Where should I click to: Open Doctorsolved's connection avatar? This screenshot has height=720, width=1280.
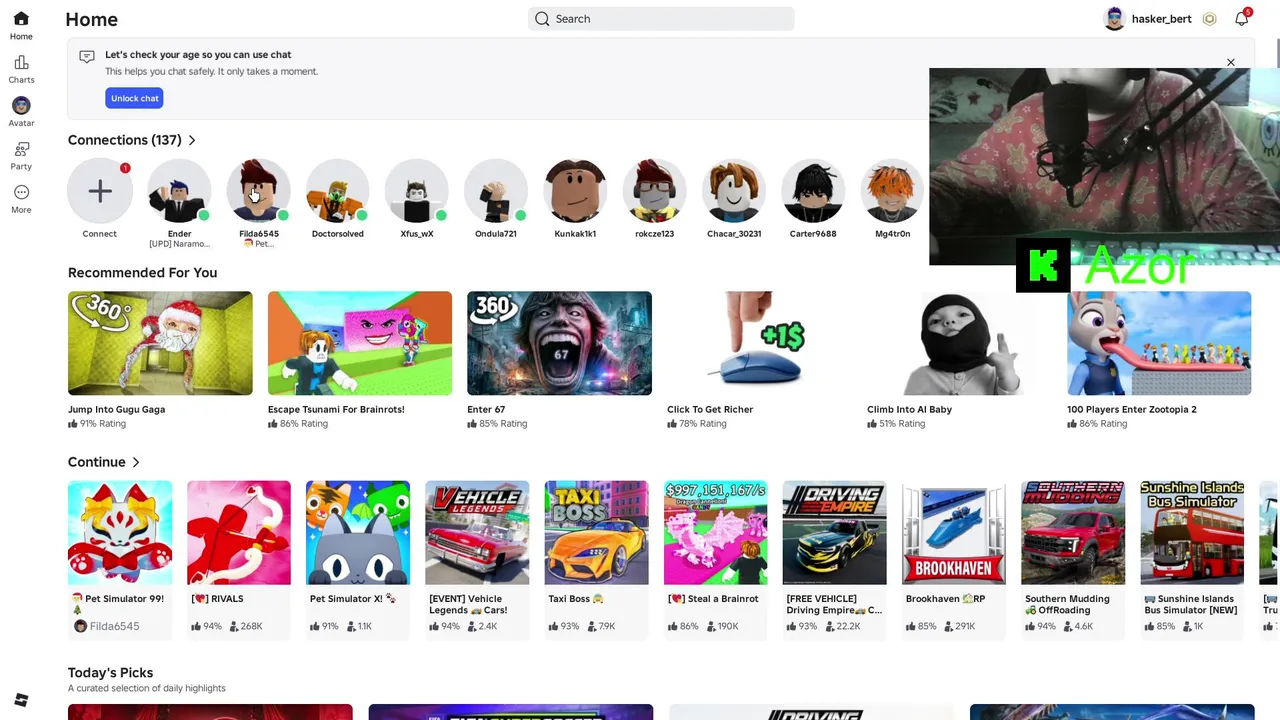tap(338, 190)
